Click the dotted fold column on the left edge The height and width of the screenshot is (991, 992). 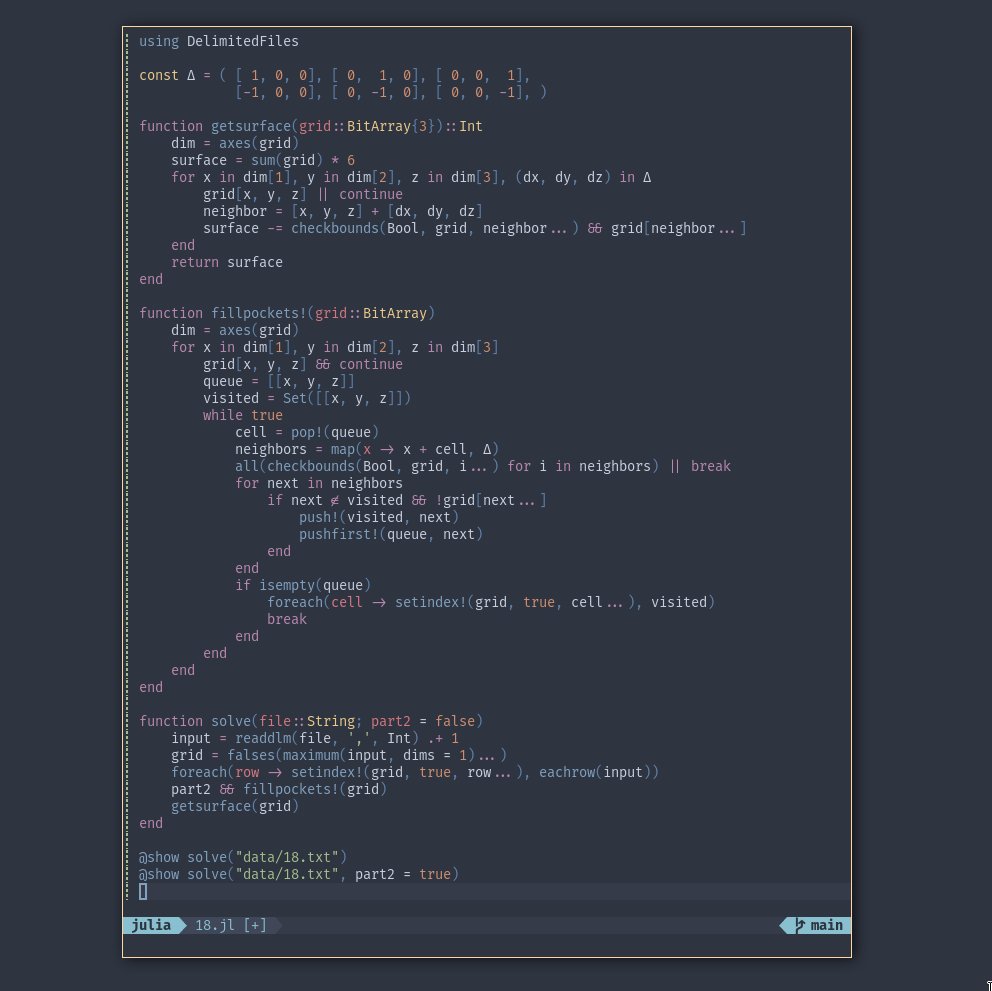[129, 400]
